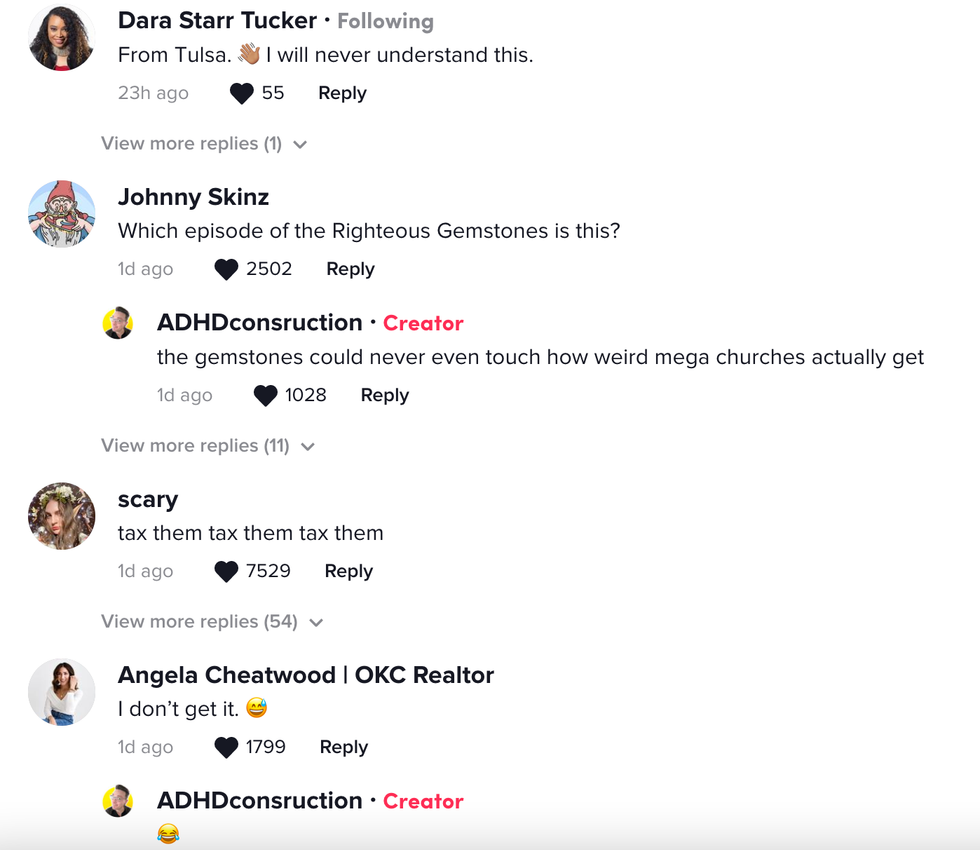Click the Creator badge next to ADHDconsruction

[x=423, y=322]
